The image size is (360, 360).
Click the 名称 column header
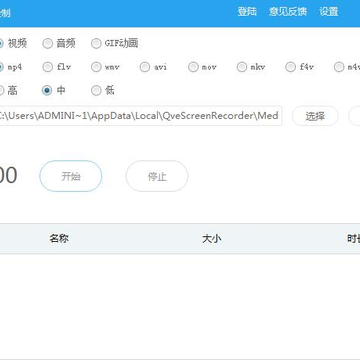59,239
